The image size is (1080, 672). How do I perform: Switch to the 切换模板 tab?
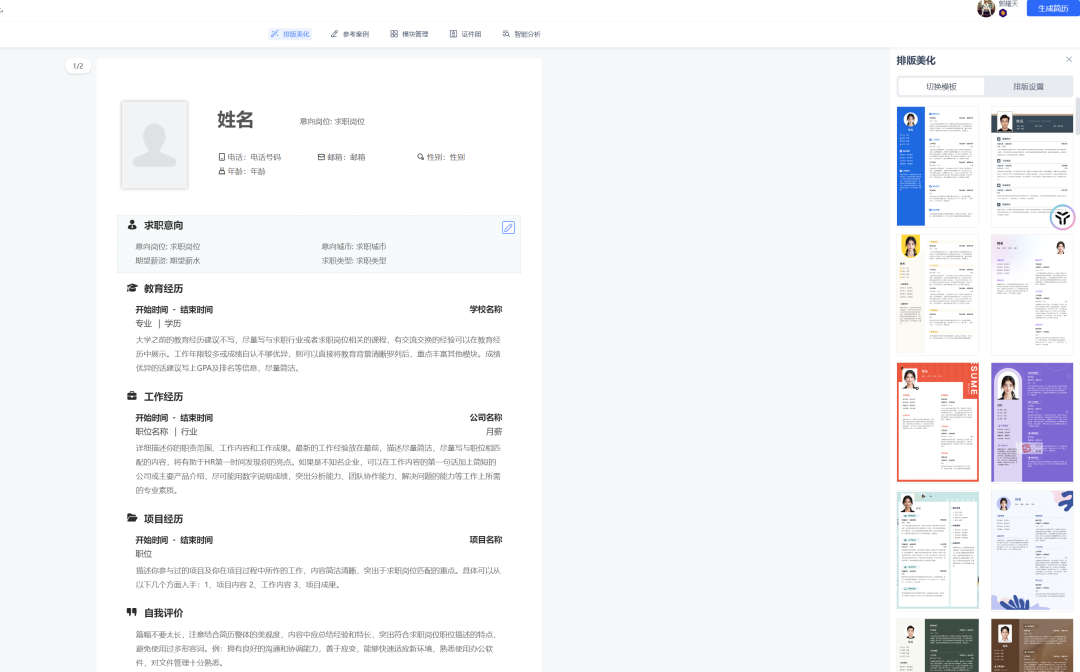941,87
